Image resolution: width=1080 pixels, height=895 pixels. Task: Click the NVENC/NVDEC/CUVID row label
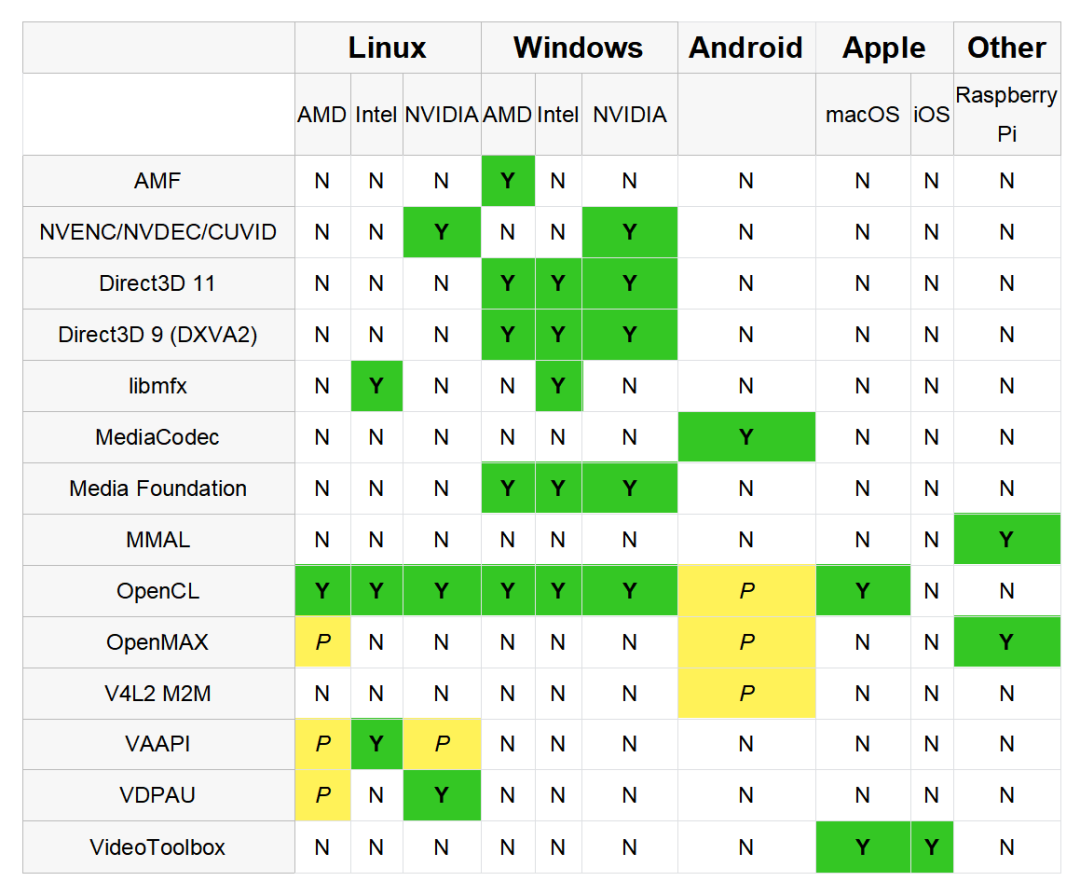point(158,232)
